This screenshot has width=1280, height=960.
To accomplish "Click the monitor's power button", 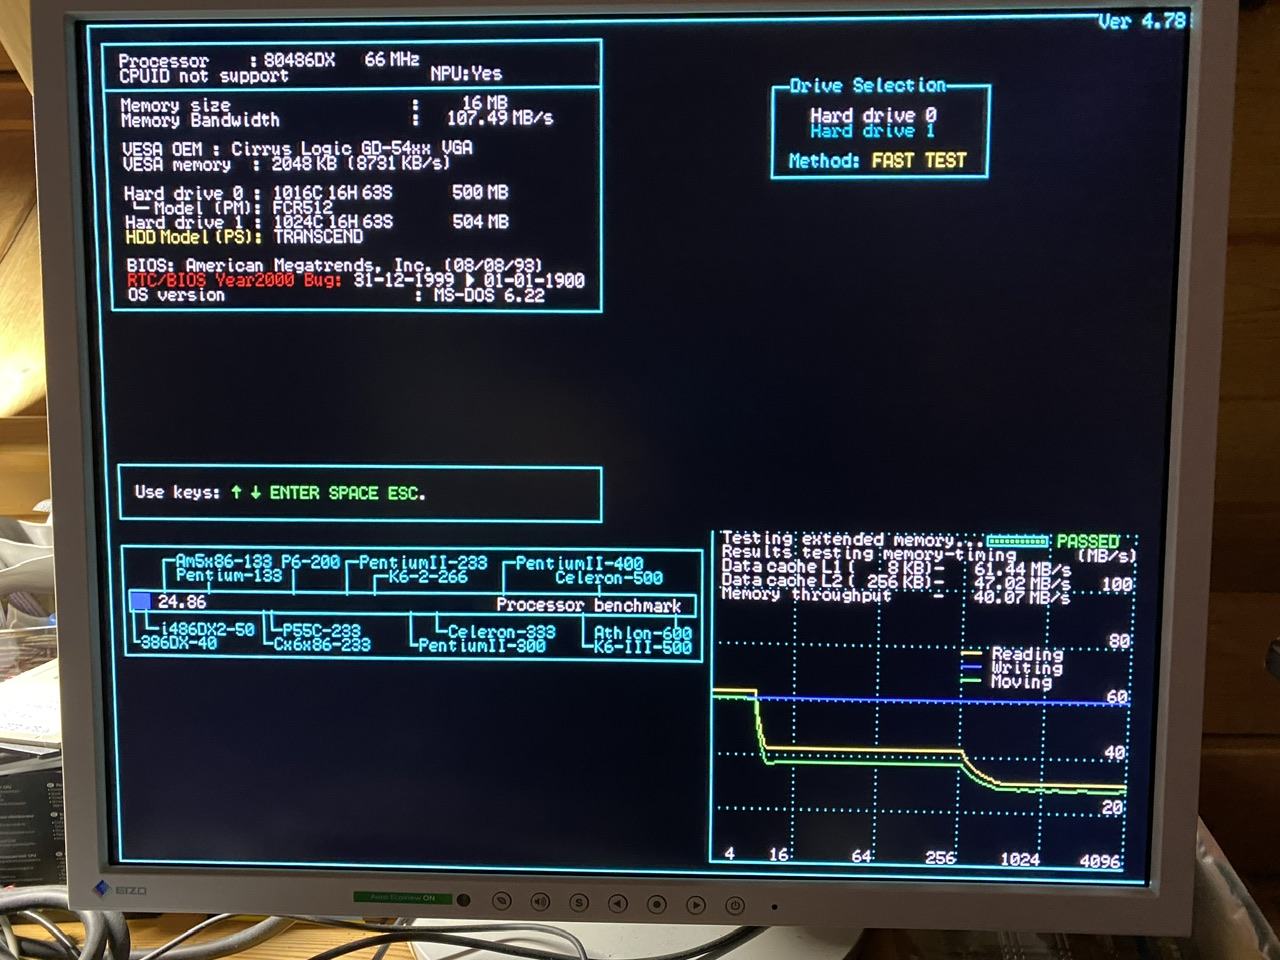I will tap(735, 906).
